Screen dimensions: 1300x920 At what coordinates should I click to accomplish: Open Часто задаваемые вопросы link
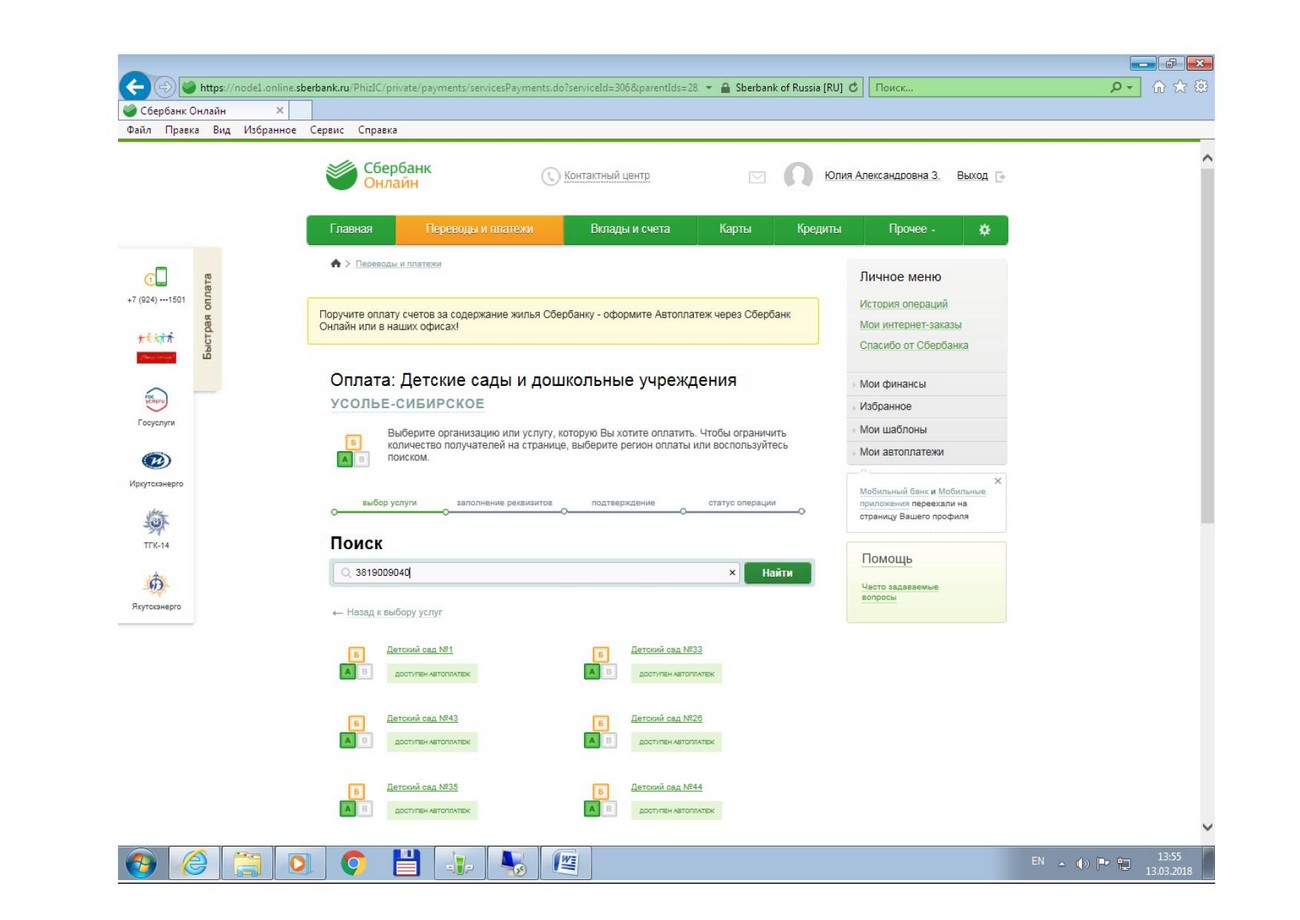[900, 592]
